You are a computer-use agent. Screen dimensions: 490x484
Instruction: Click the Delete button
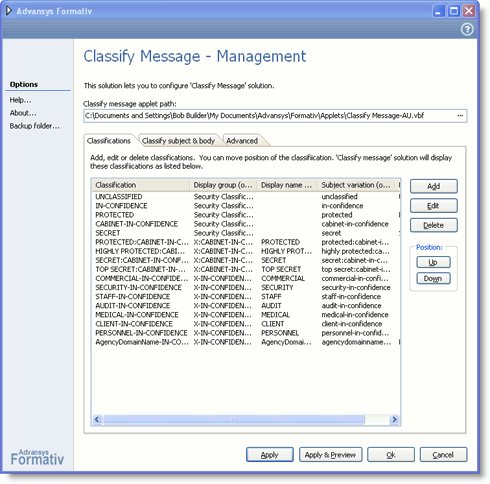434,226
